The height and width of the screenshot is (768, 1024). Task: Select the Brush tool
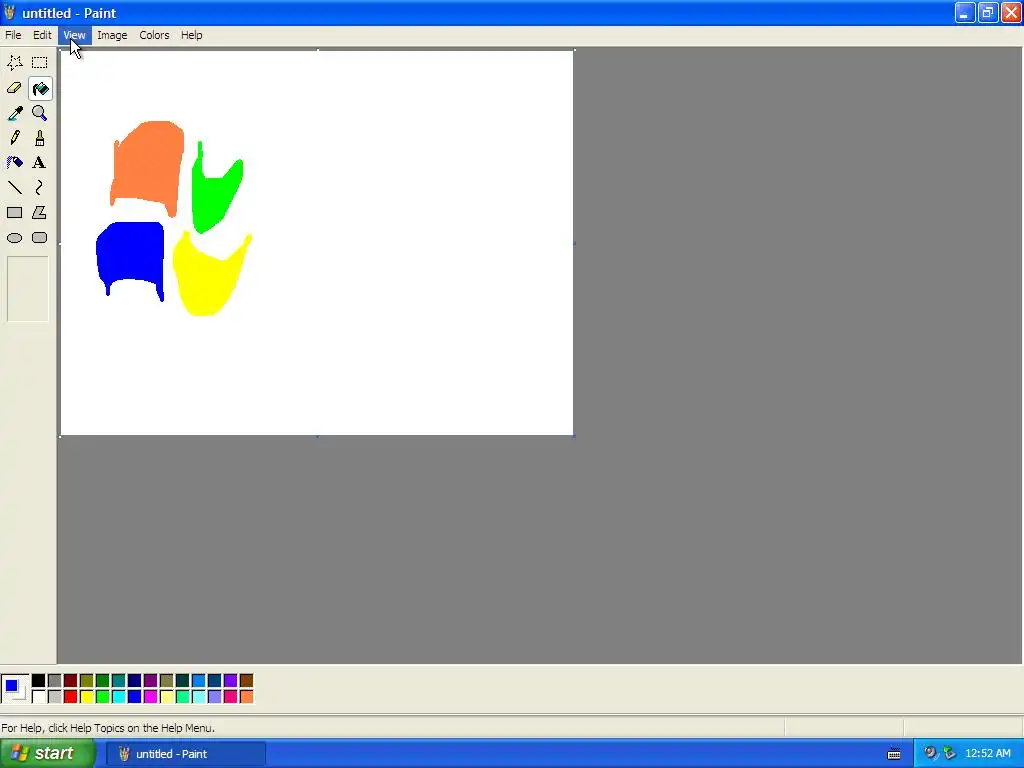point(40,138)
